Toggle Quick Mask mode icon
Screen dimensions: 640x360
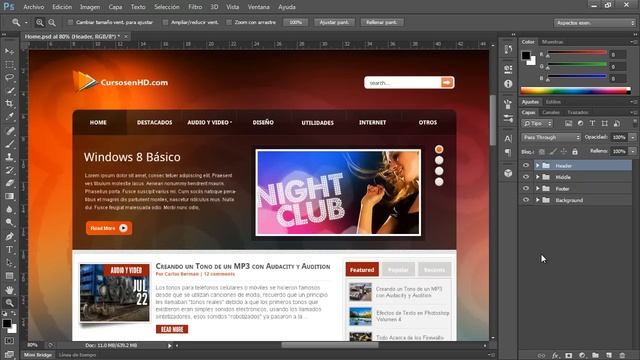(x=9, y=340)
